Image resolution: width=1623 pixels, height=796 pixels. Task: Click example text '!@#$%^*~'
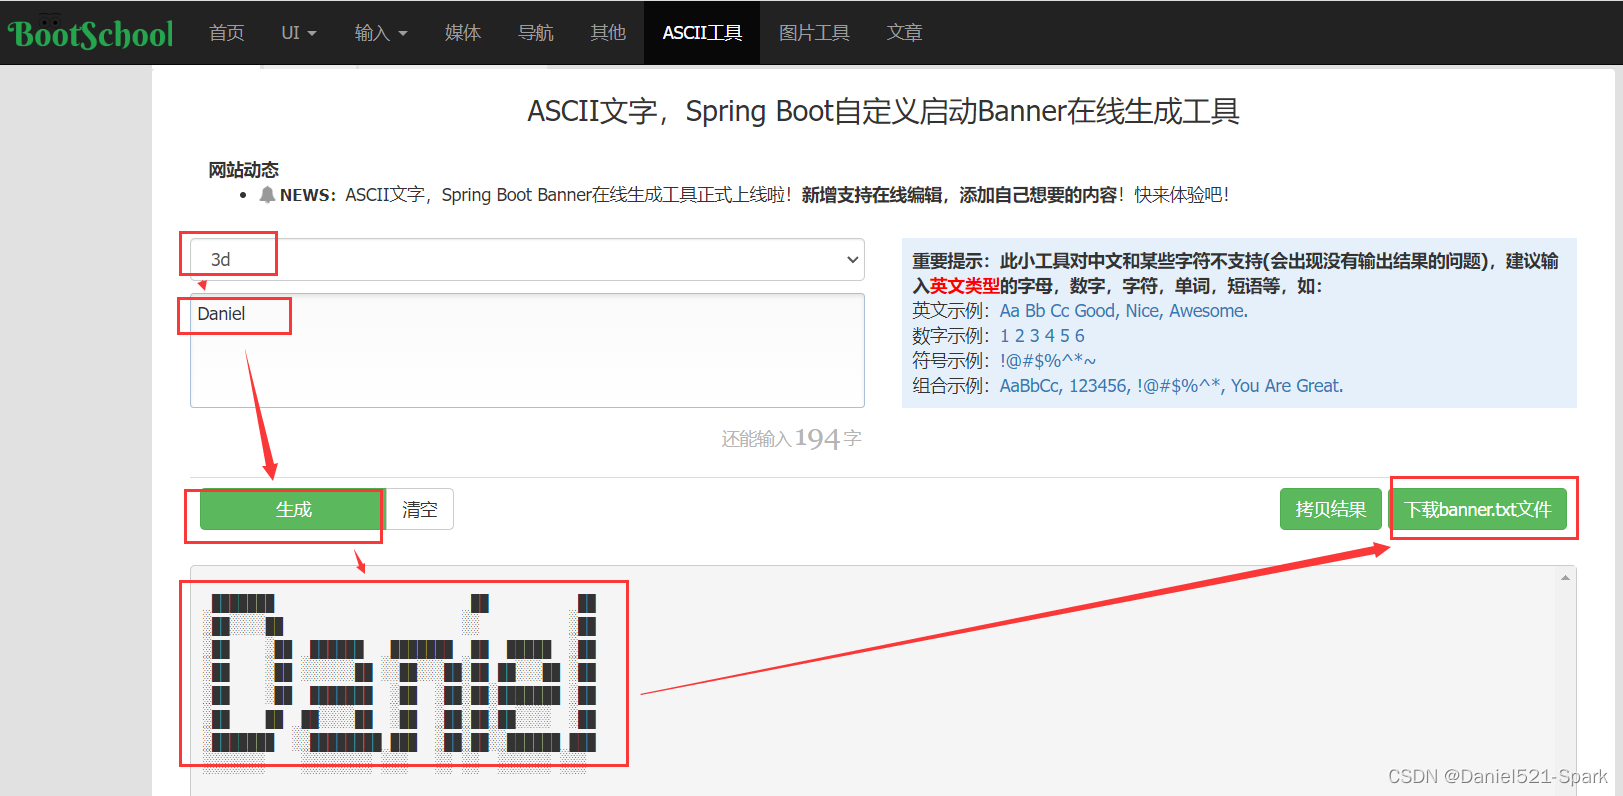tap(1048, 361)
